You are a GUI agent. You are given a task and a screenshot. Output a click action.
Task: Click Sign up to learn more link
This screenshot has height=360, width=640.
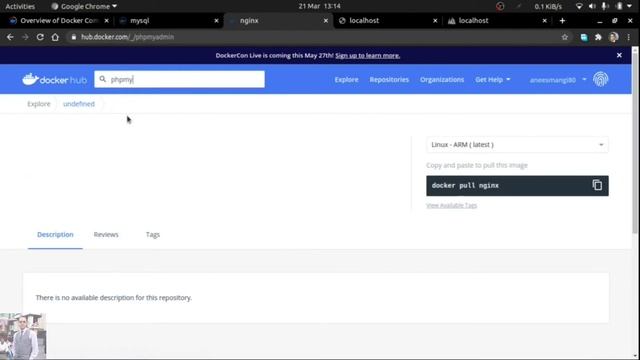[x=367, y=56]
